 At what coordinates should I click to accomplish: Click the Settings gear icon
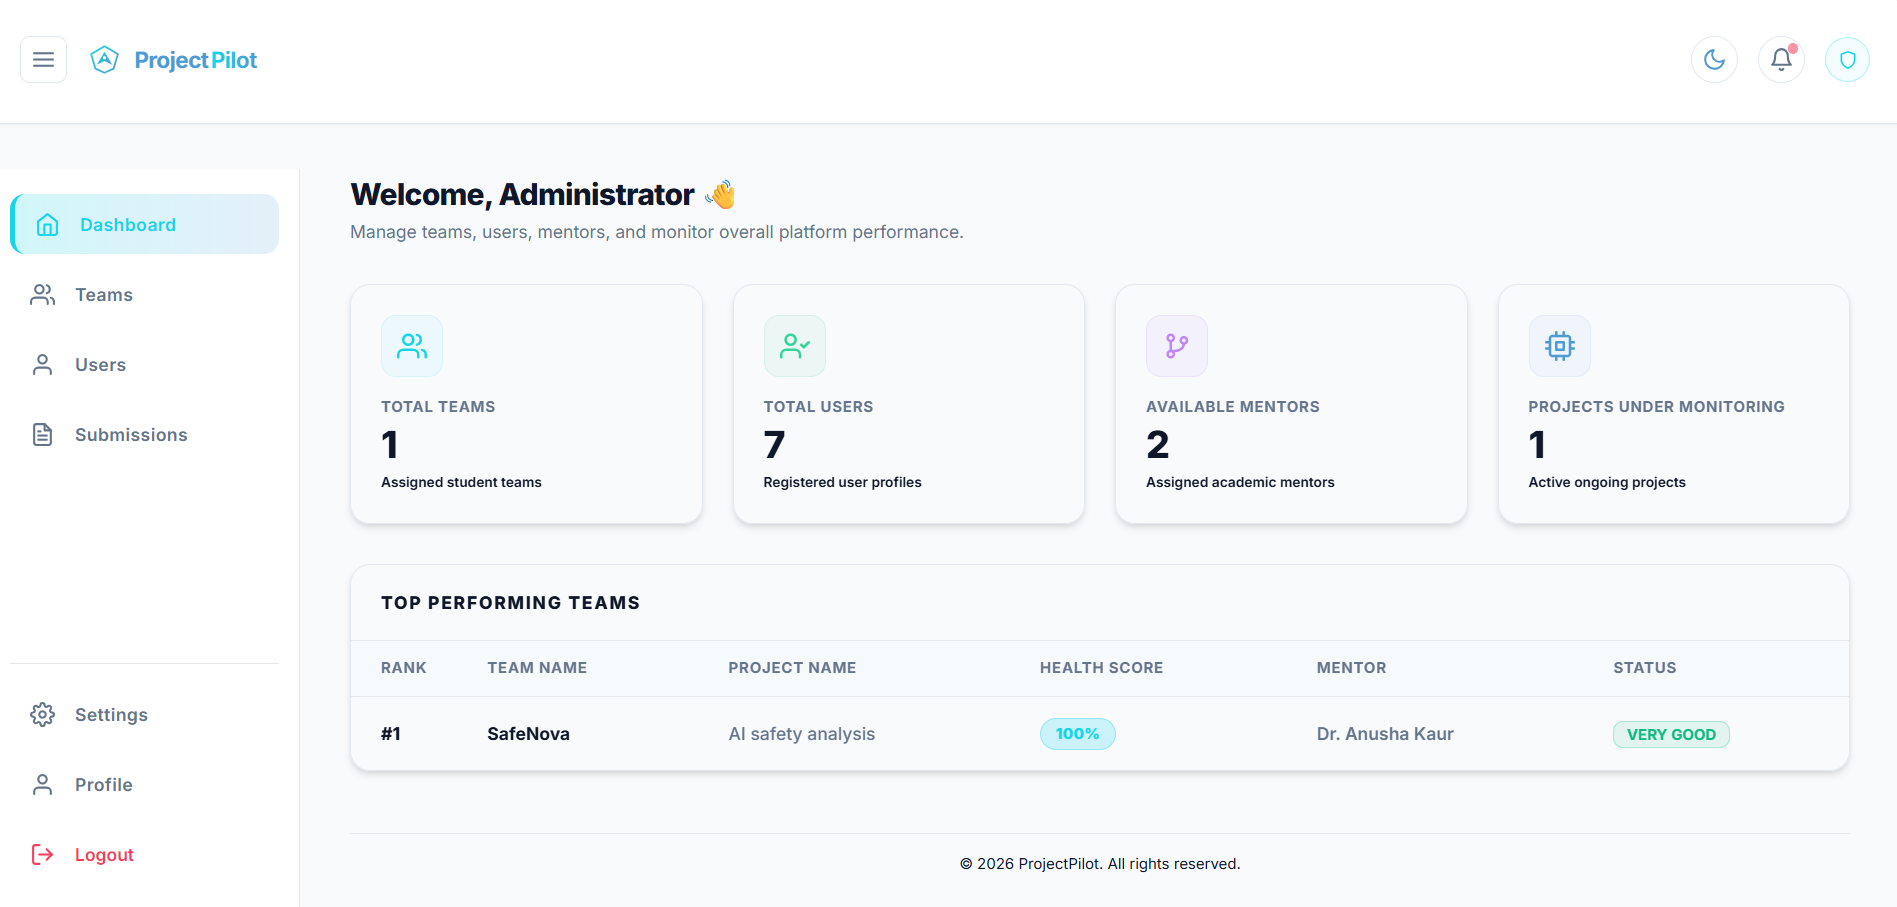tap(42, 715)
